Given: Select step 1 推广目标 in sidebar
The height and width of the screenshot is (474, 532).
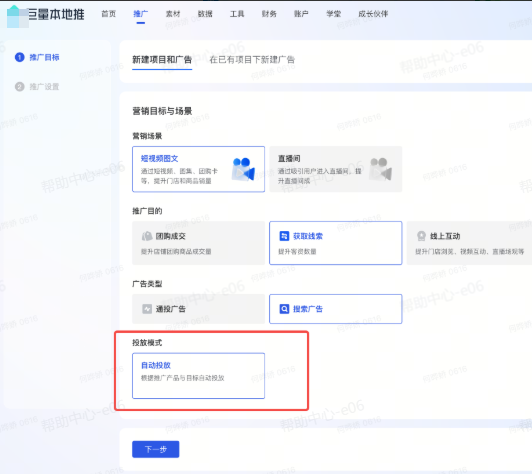Looking at the screenshot, I should (x=37, y=57).
